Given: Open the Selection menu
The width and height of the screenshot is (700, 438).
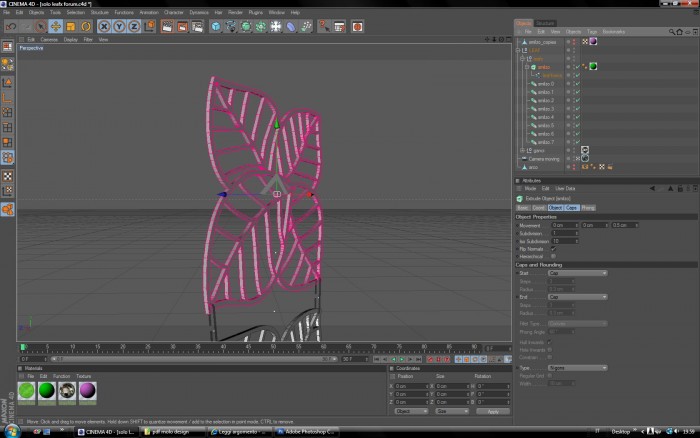Looking at the screenshot, I should (x=75, y=13).
